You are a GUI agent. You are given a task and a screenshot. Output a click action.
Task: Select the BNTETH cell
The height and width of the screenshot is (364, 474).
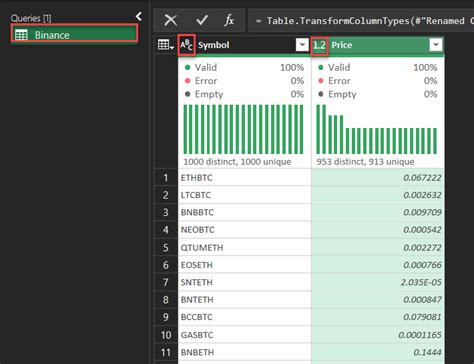click(x=244, y=300)
